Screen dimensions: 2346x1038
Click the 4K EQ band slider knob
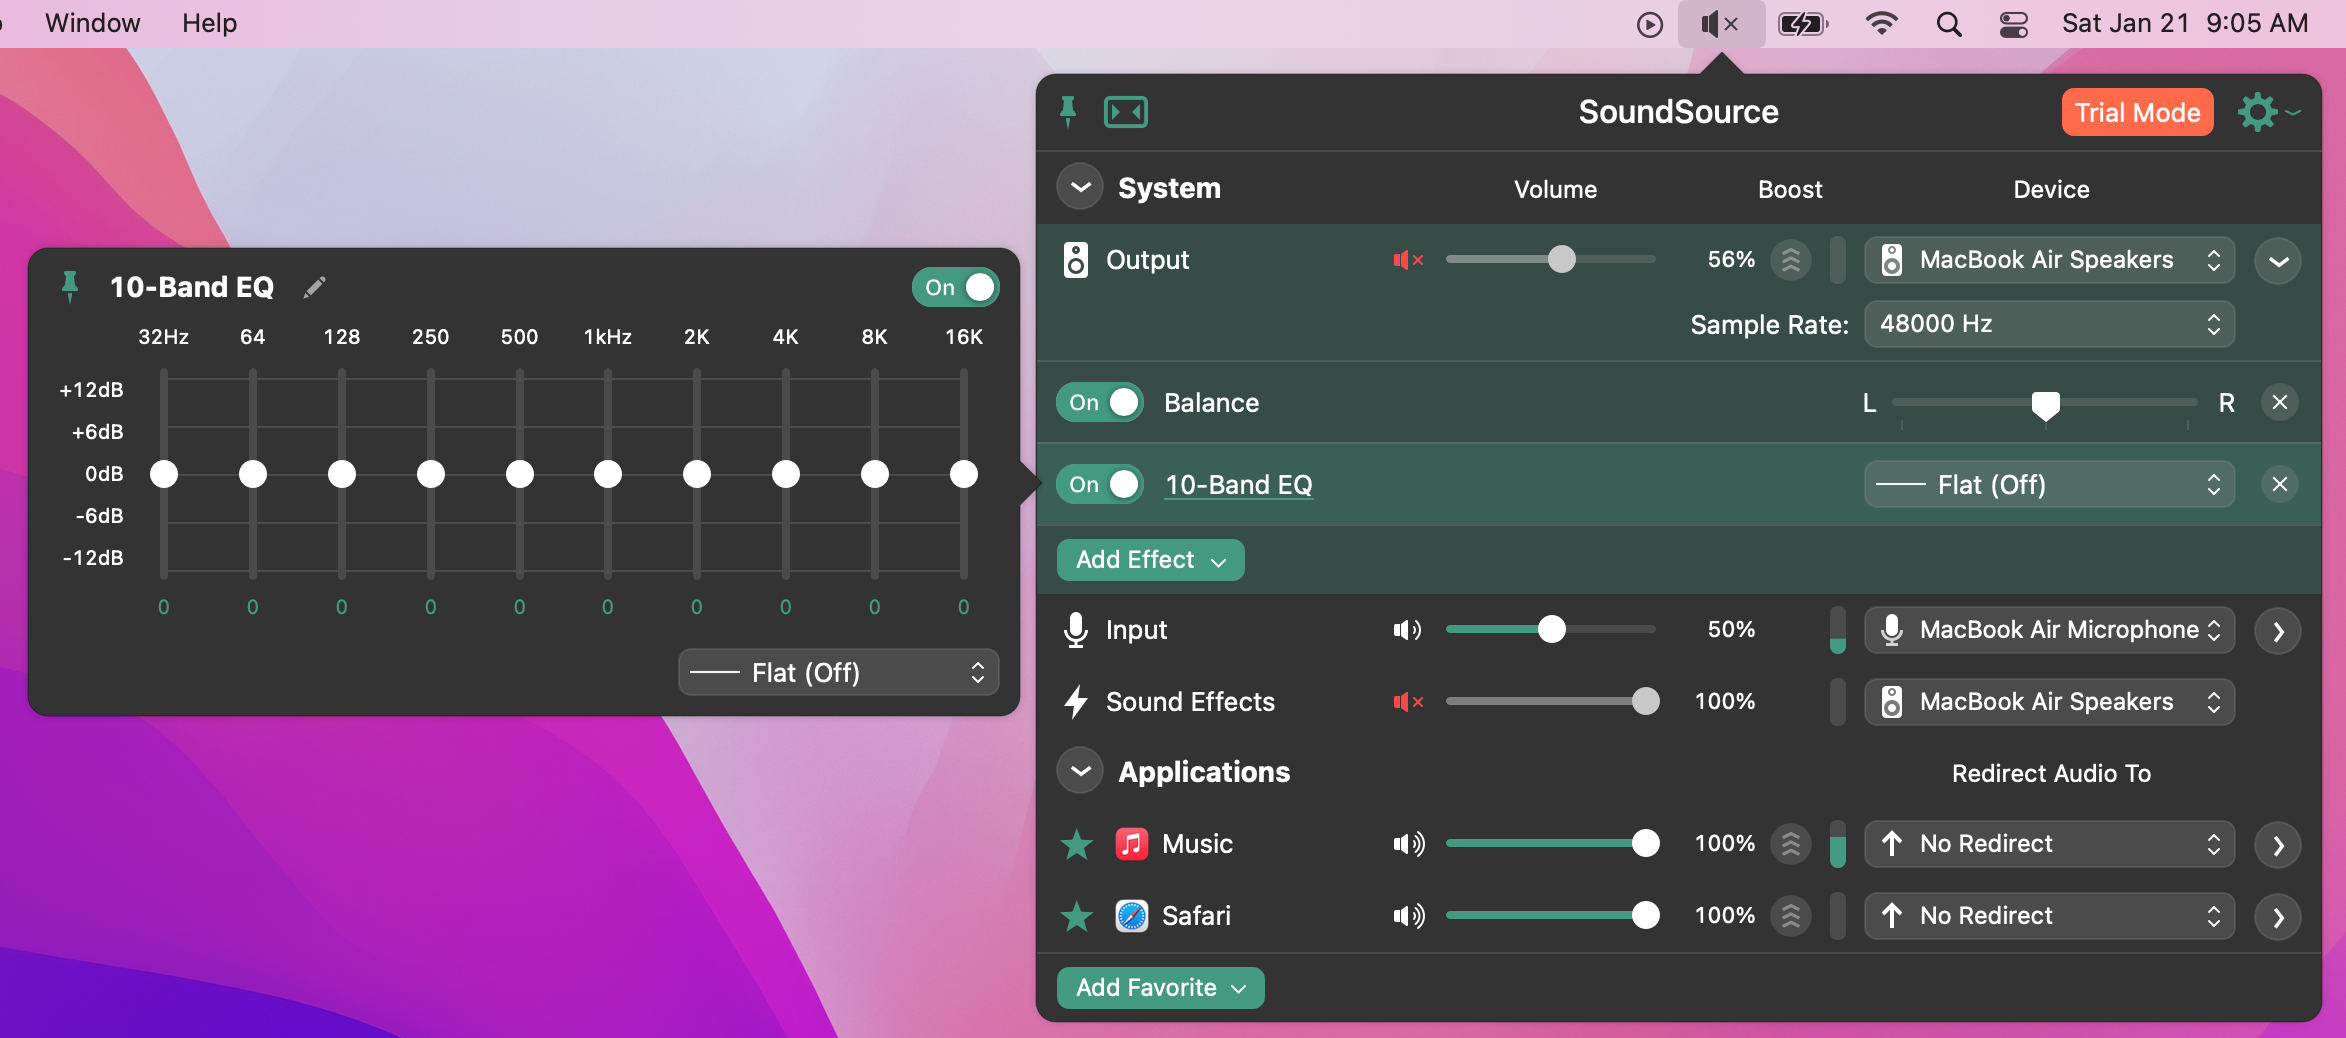pyautogui.click(x=786, y=474)
